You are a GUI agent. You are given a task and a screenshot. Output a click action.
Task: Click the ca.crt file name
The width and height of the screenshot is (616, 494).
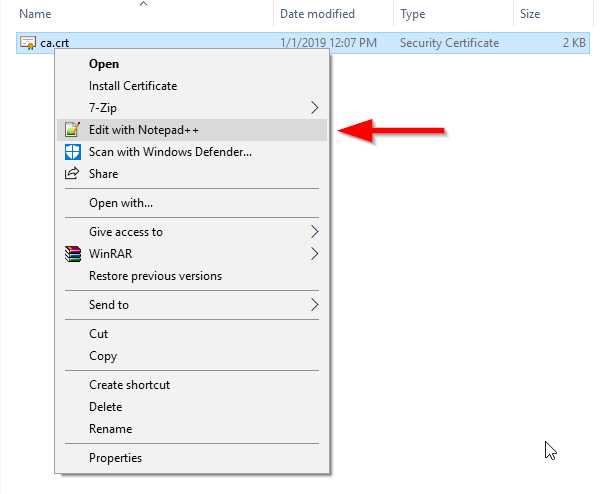pos(55,43)
